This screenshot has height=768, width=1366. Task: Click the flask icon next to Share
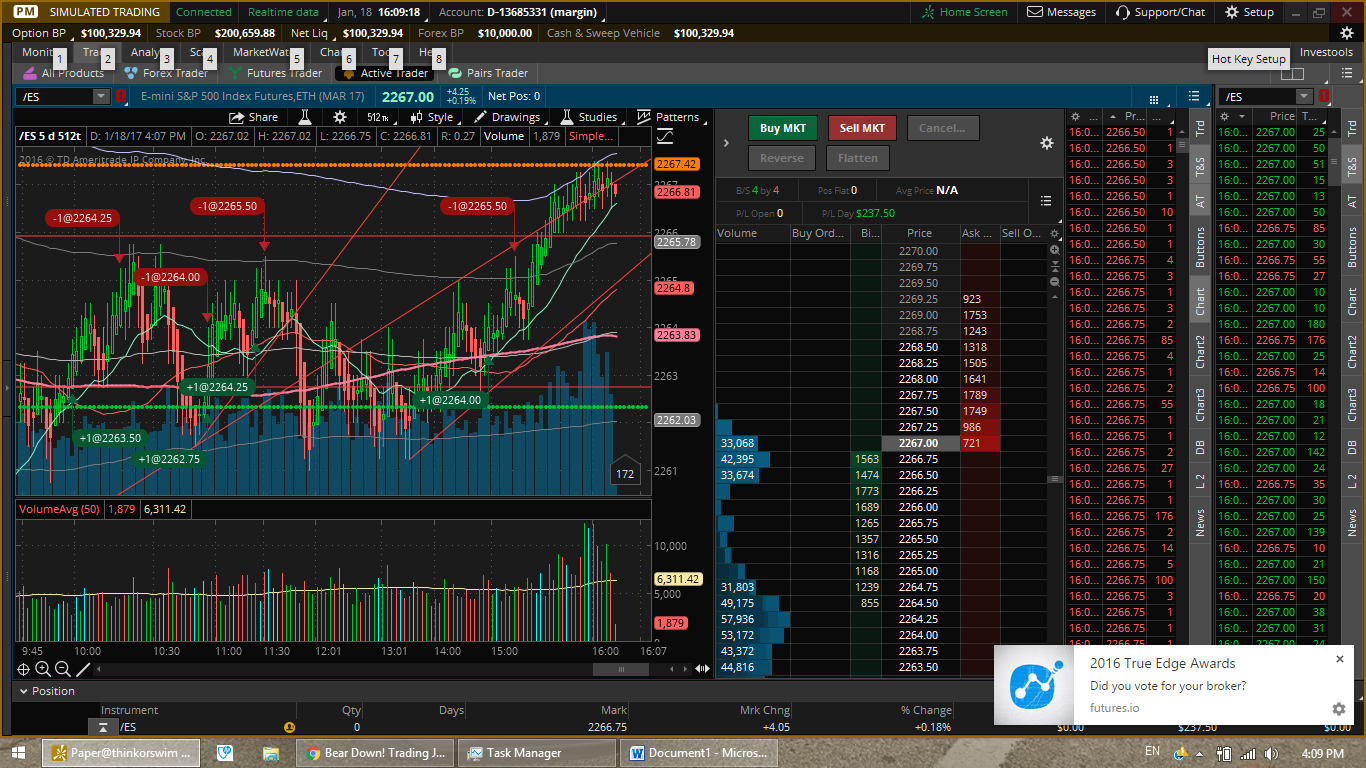[305, 117]
